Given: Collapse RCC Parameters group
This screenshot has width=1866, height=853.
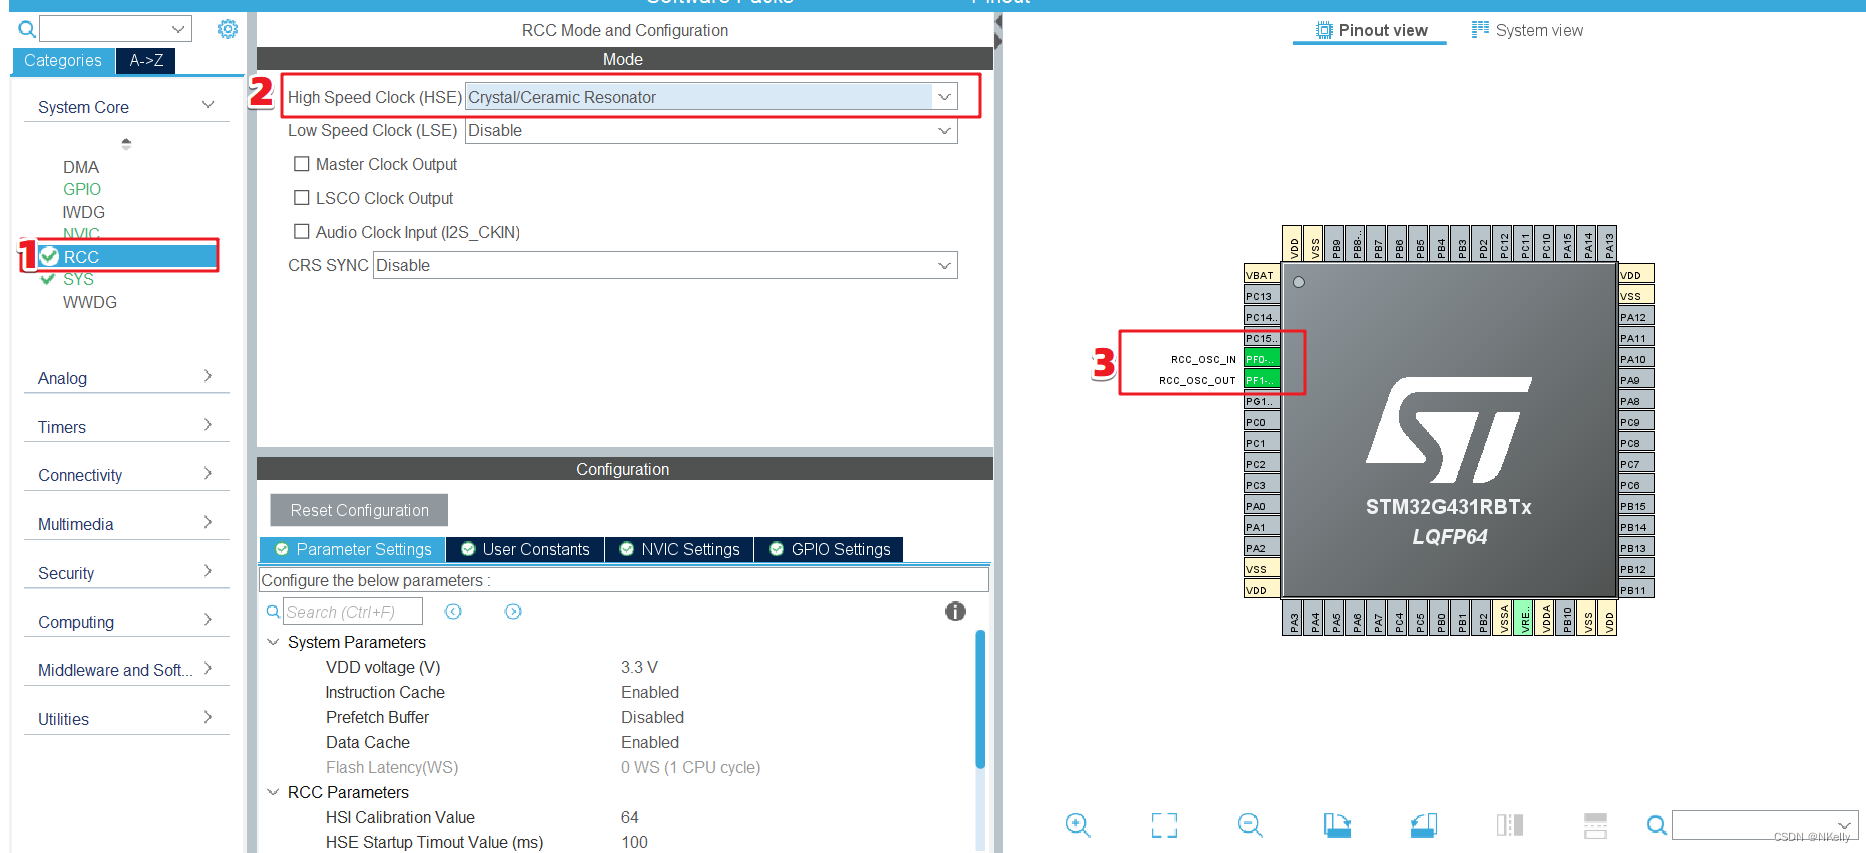Looking at the screenshot, I should click(x=273, y=792).
